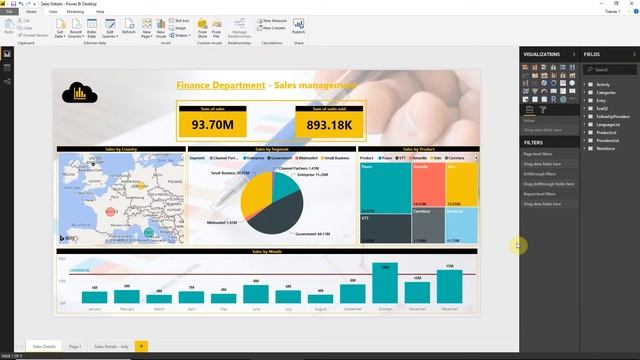Viewport: 640px width, 360px height.
Task: Open the Page 1 tab
Action: click(75, 347)
